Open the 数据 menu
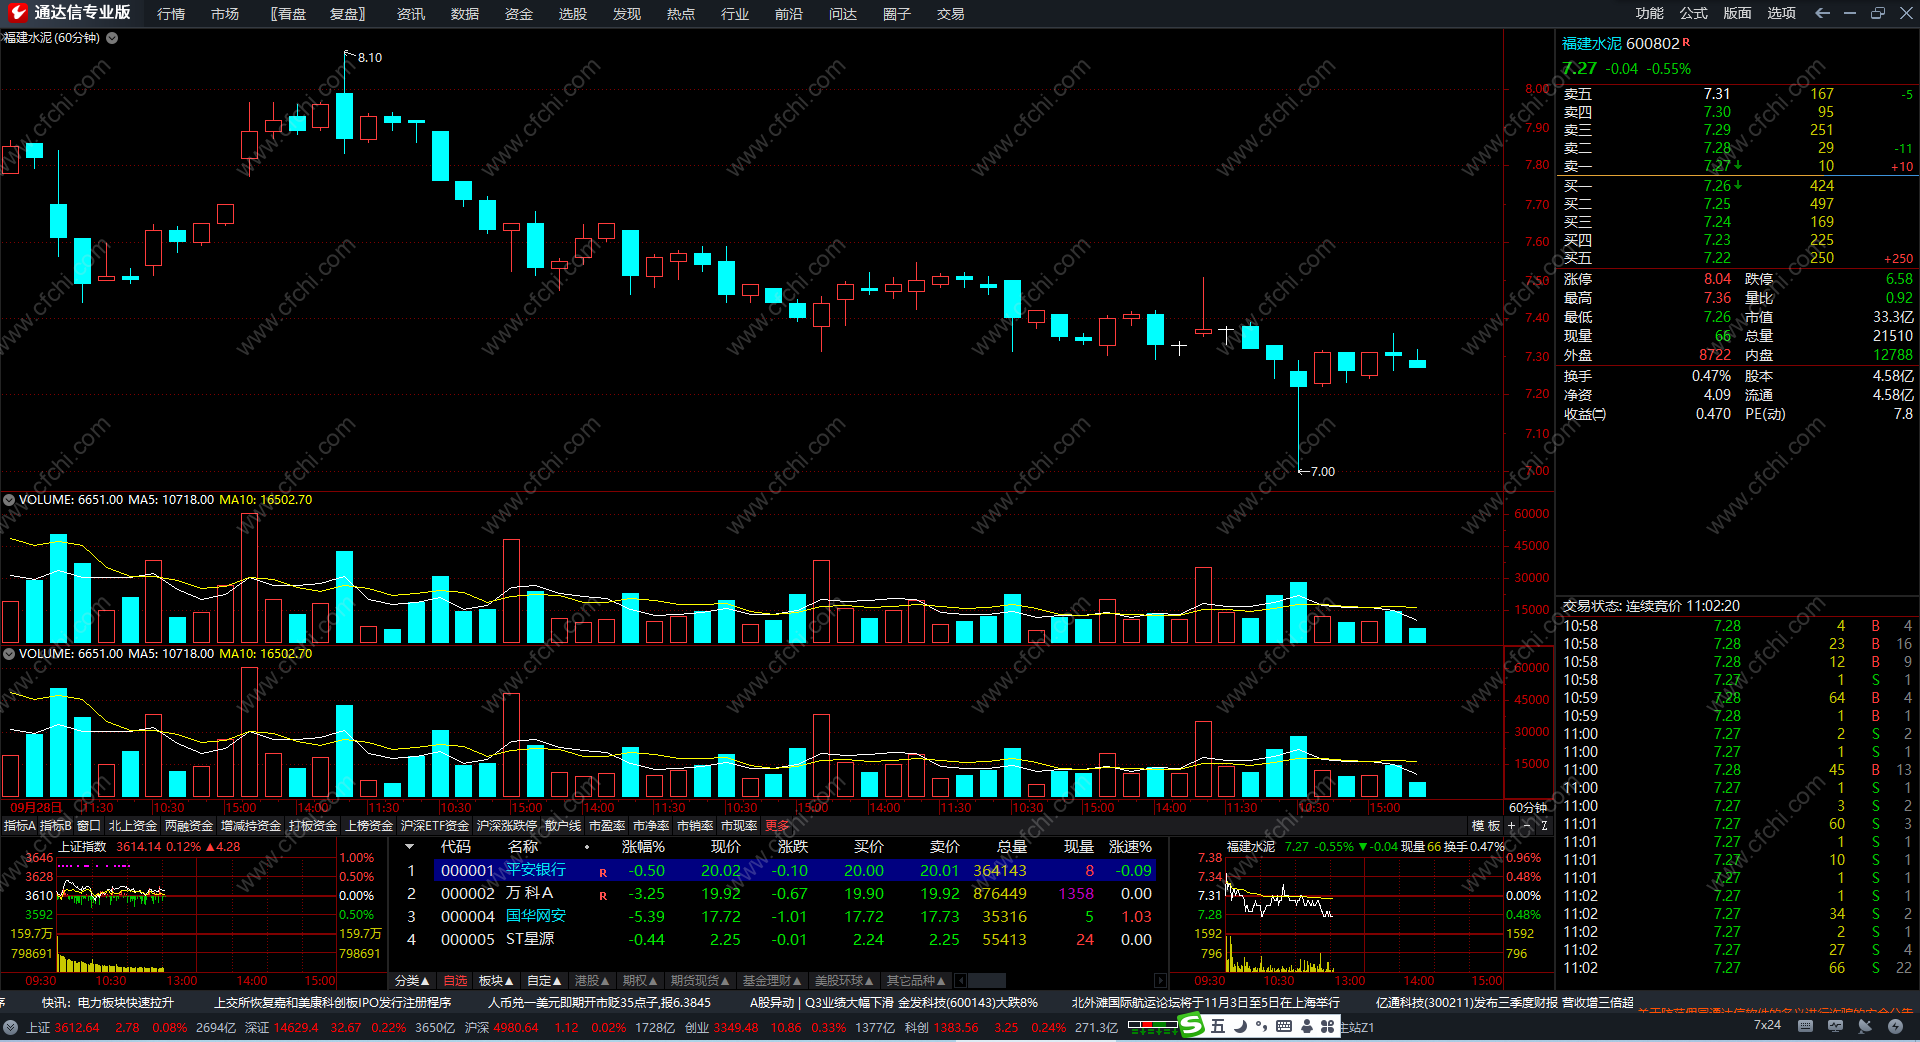Image resolution: width=1920 pixels, height=1042 pixels. click(465, 14)
